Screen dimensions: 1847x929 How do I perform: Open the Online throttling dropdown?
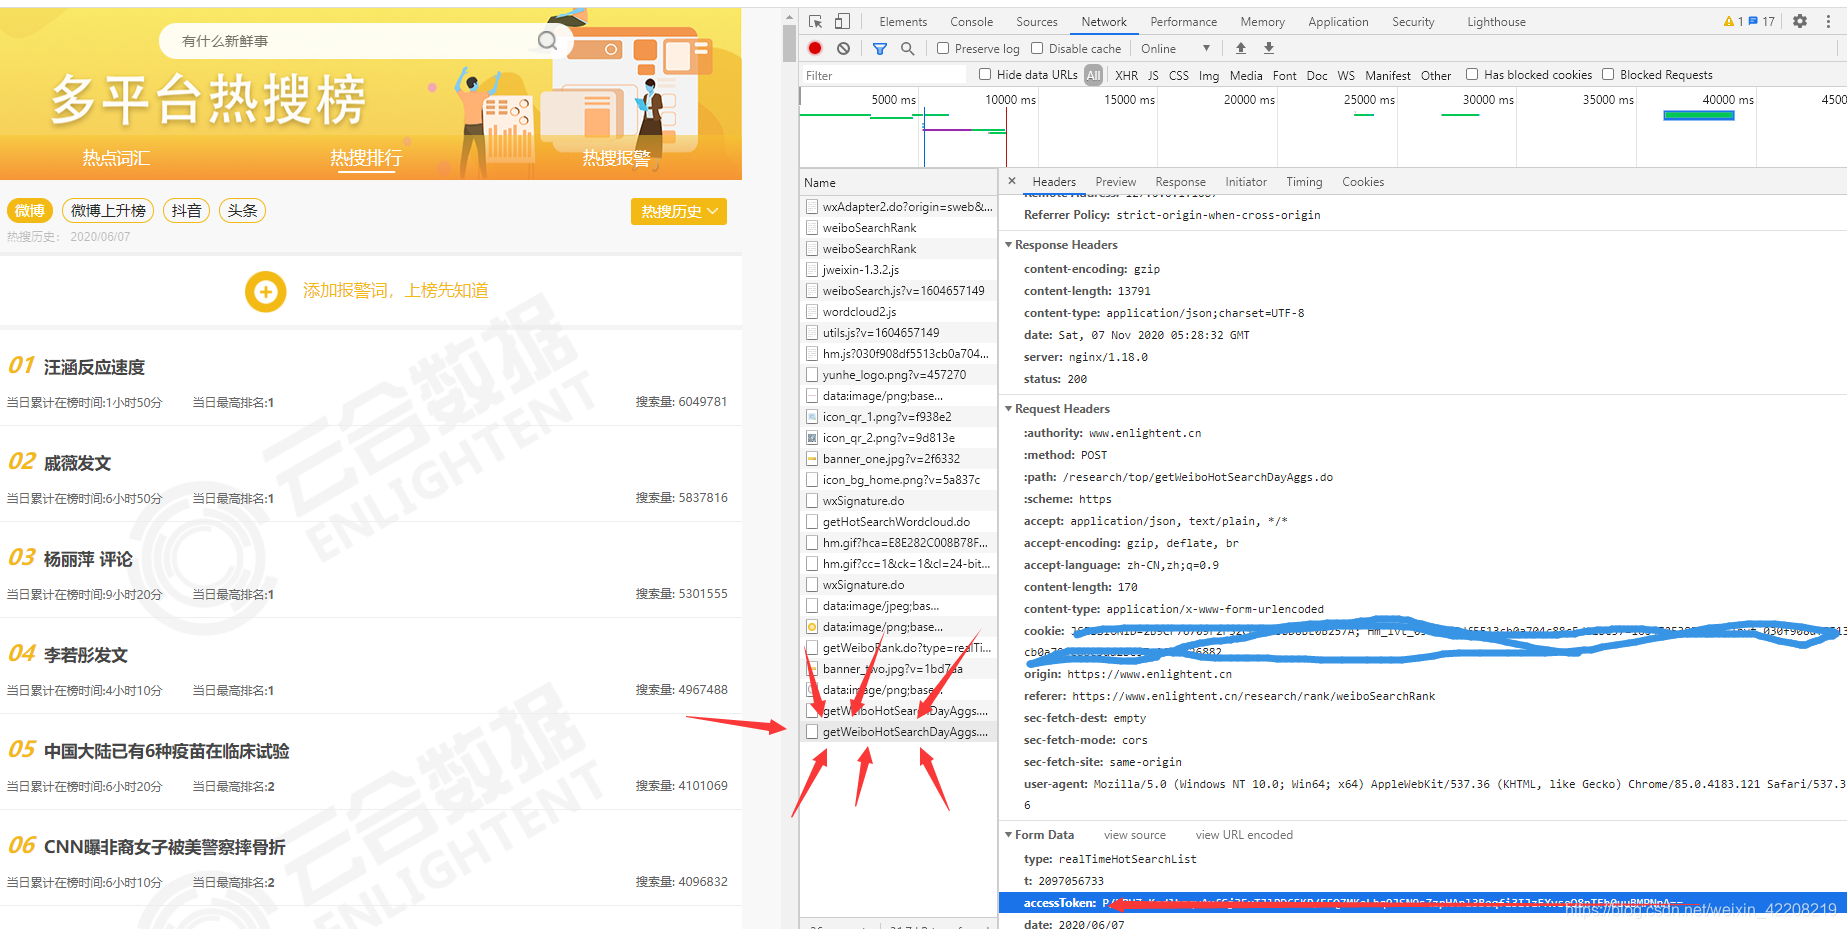coord(1175,48)
